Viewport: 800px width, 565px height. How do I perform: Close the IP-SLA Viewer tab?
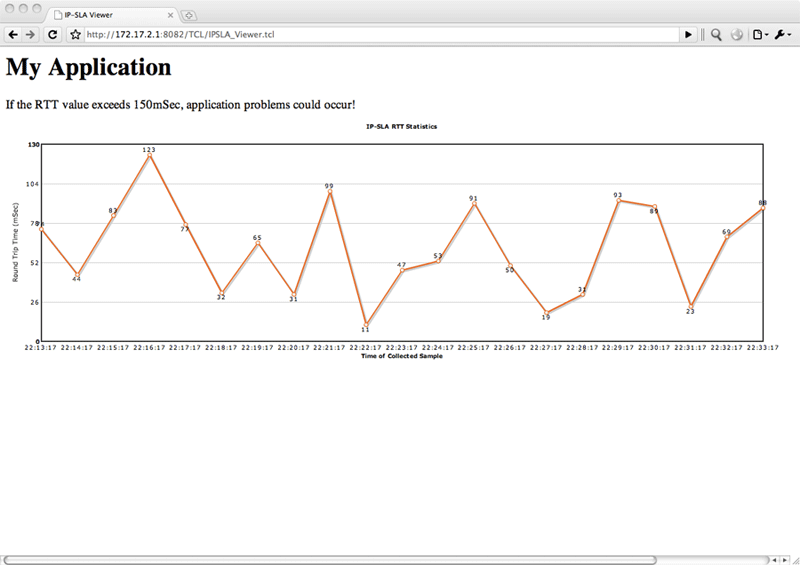pos(170,15)
